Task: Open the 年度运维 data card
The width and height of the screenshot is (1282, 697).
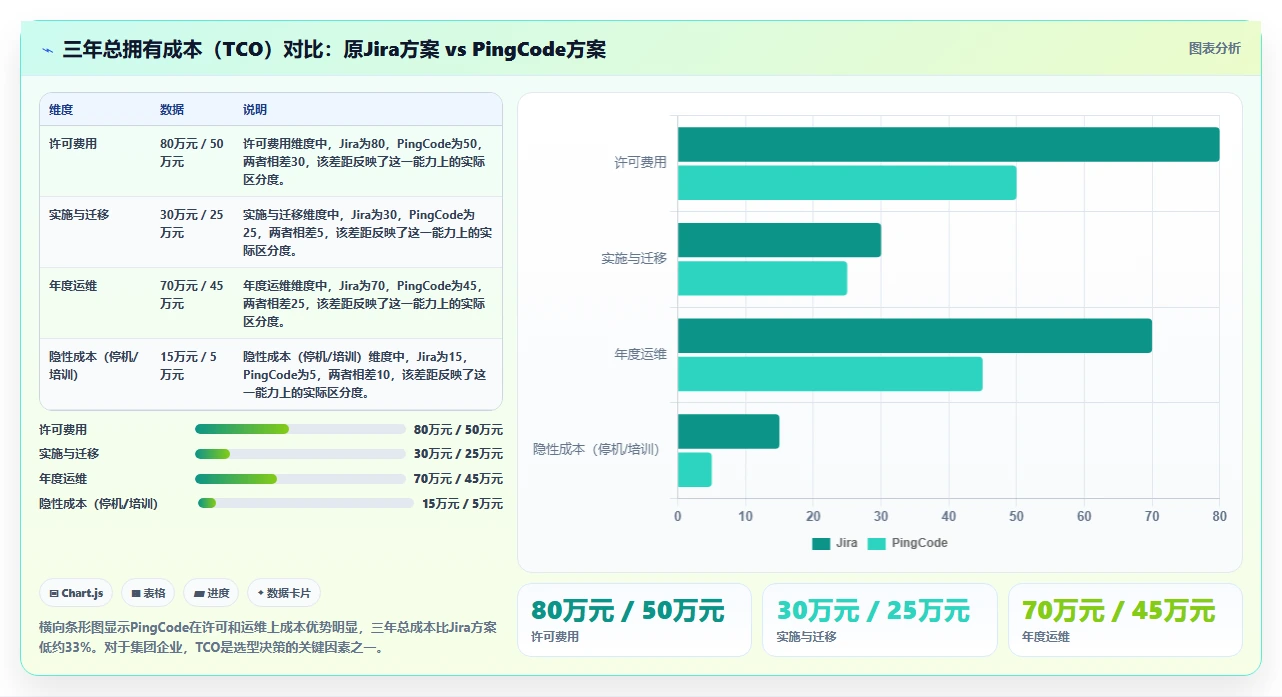Action: coord(1125,620)
